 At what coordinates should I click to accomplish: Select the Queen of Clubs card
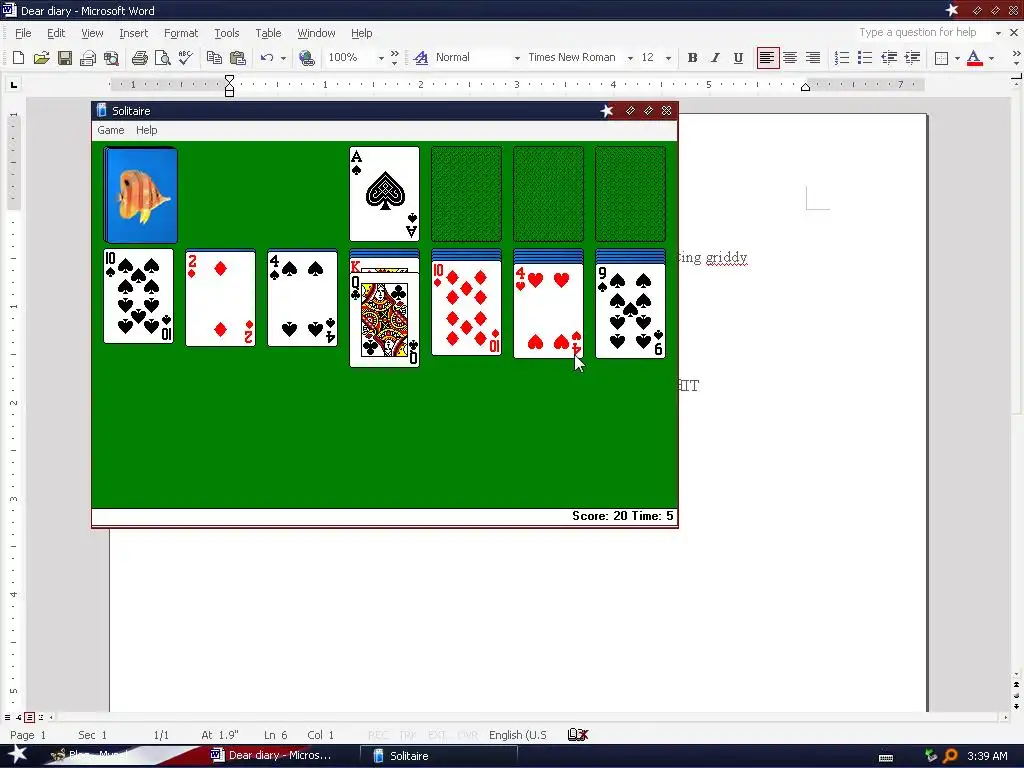click(385, 320)
